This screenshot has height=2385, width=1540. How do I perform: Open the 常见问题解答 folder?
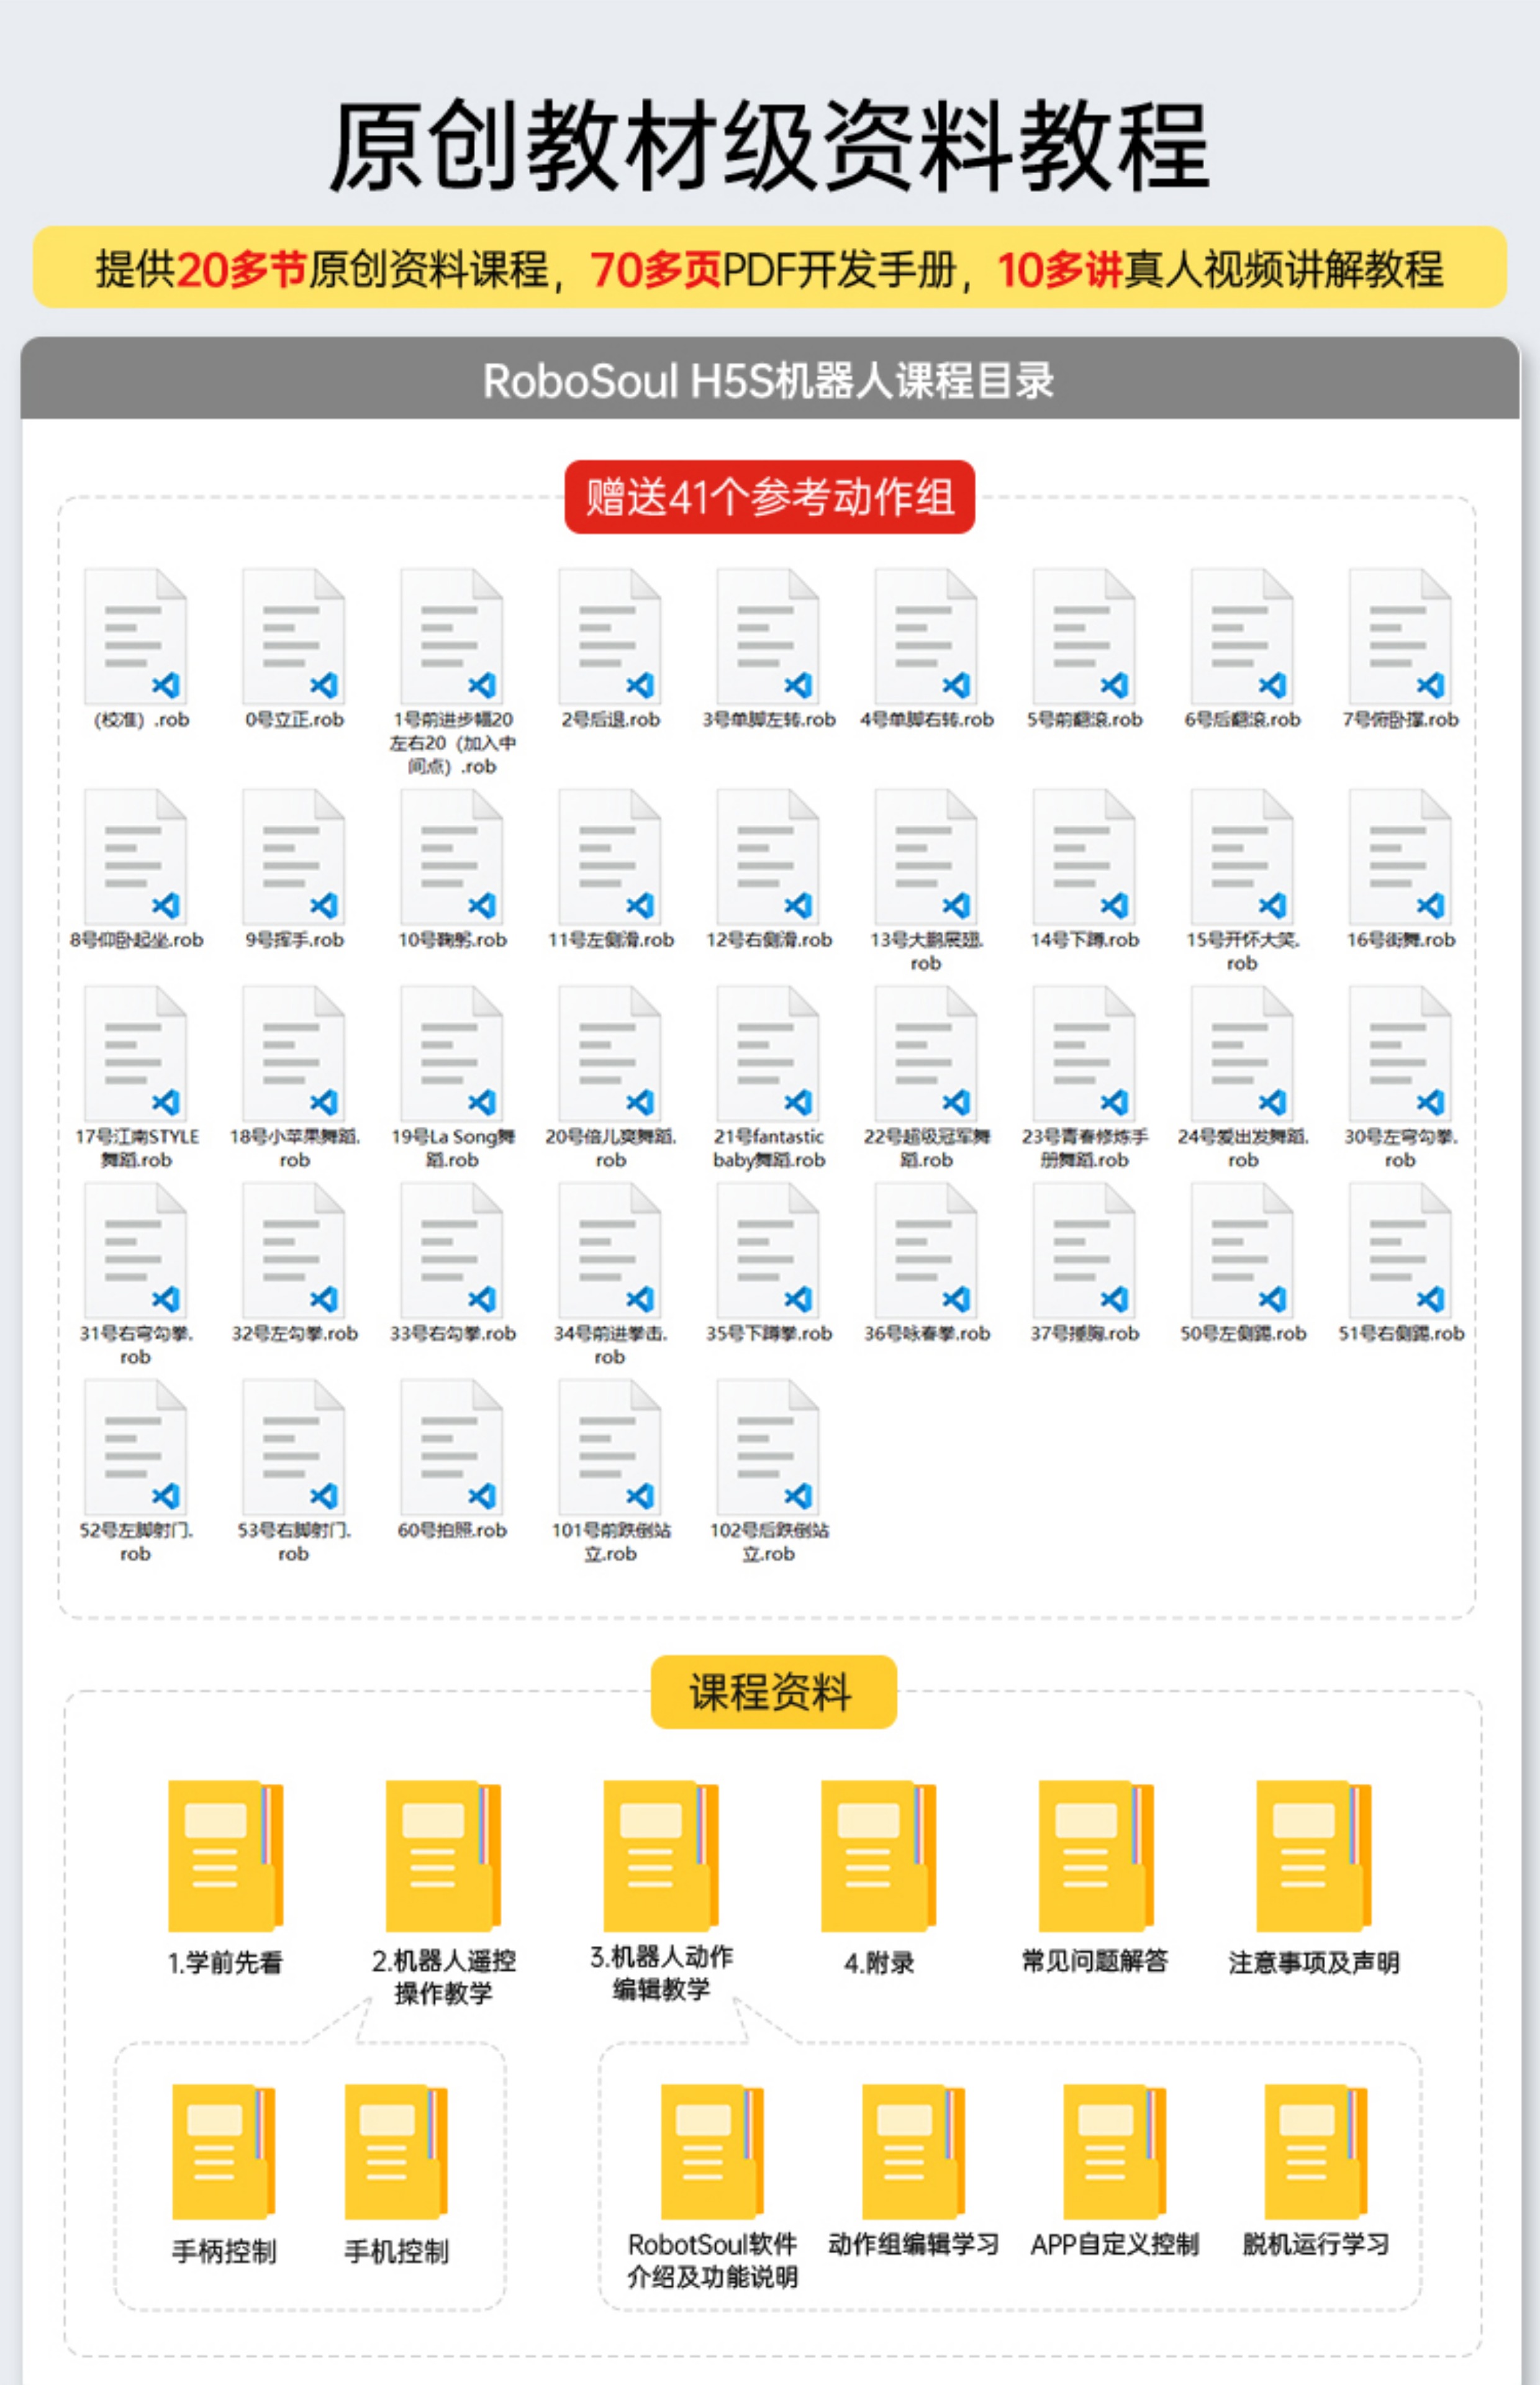(x=1096, y=1855)
